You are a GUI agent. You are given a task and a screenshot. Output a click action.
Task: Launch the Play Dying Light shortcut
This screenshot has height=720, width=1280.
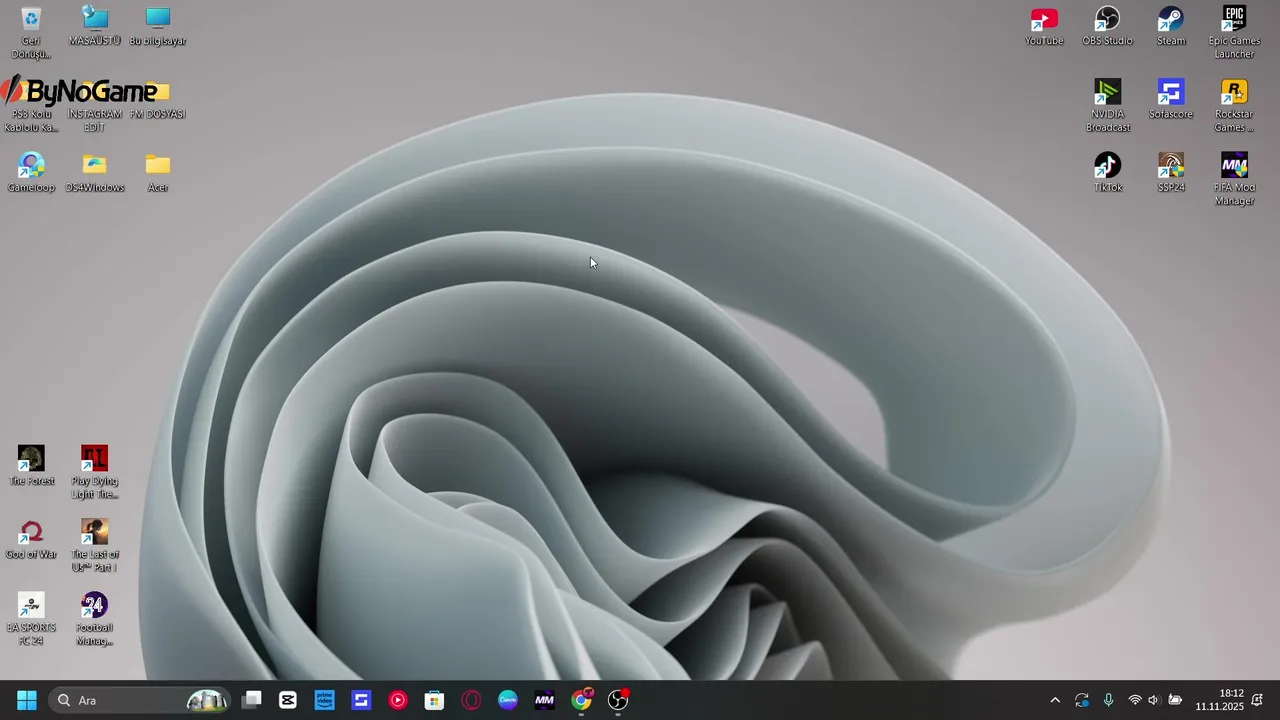point(95,472)
